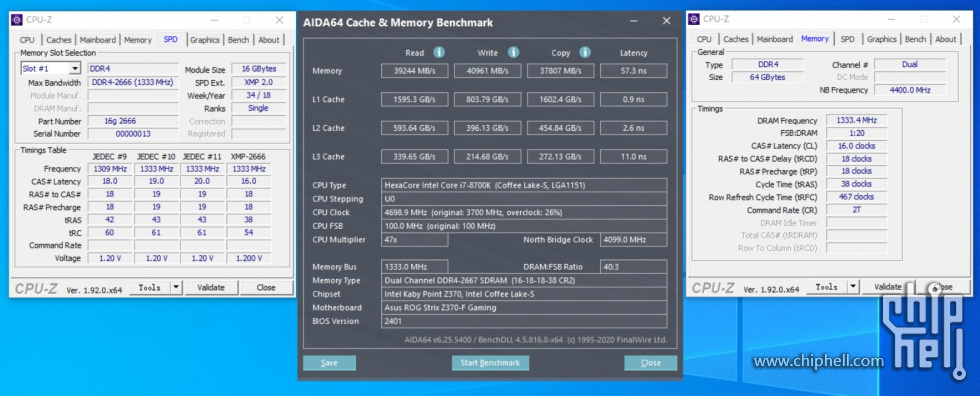Click Tools button in SPD CPU-Z window

[x=150, y=287]
